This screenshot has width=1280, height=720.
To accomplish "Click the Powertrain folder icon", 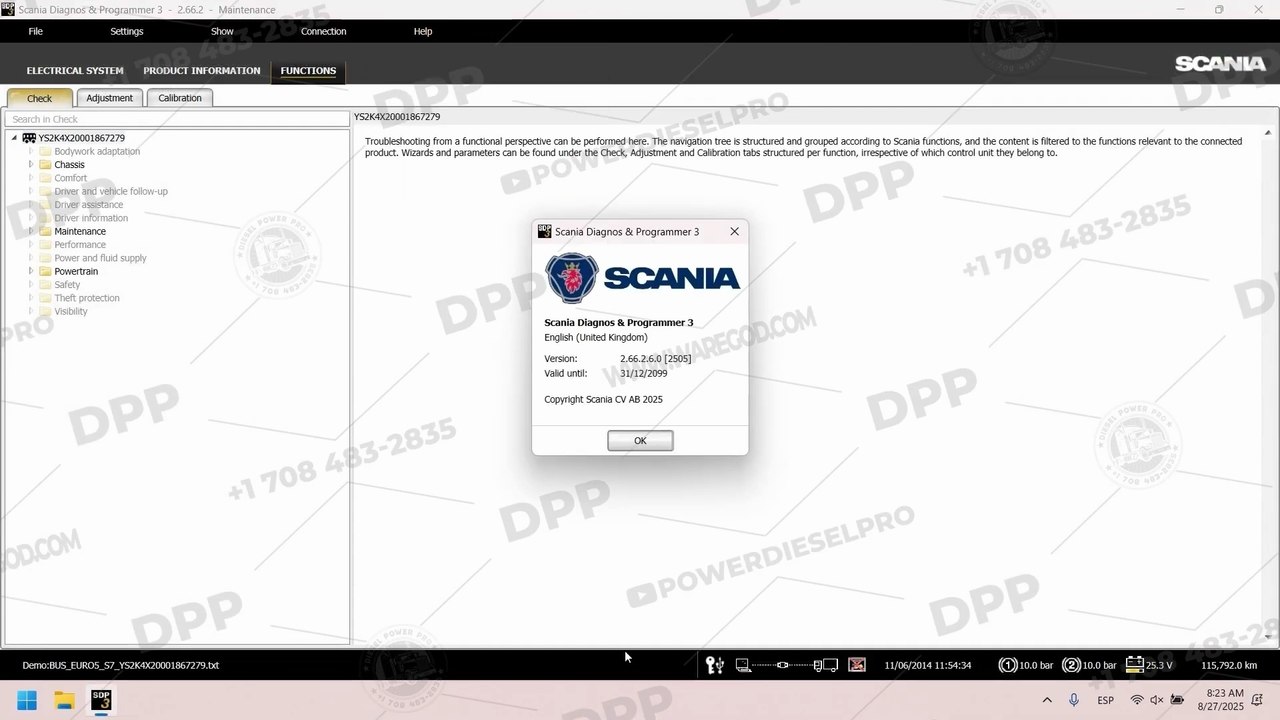I will (44, 271).
